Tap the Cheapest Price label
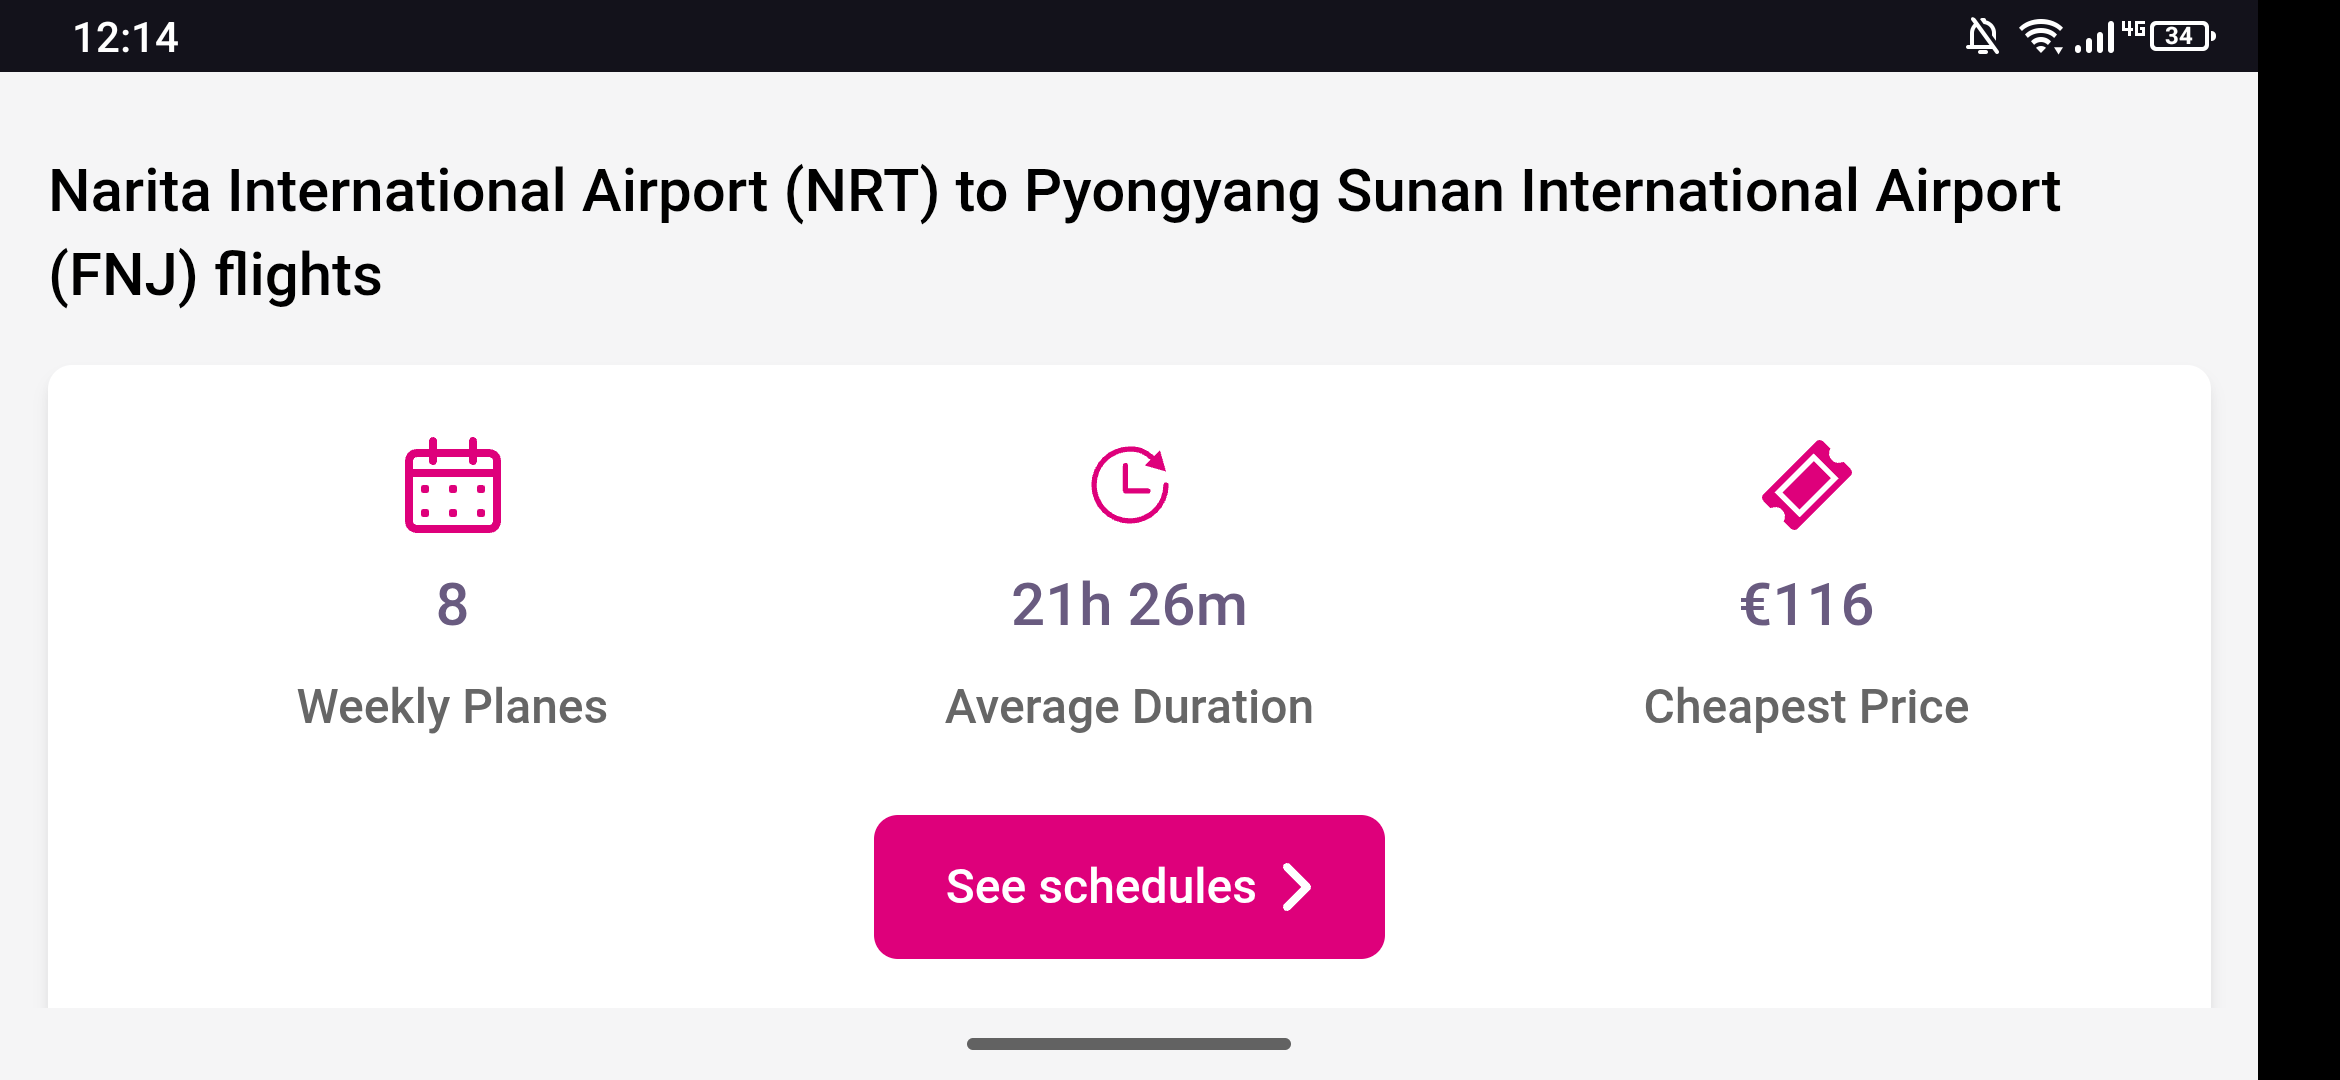2340x1080 pixels. tap(1806, 707)
